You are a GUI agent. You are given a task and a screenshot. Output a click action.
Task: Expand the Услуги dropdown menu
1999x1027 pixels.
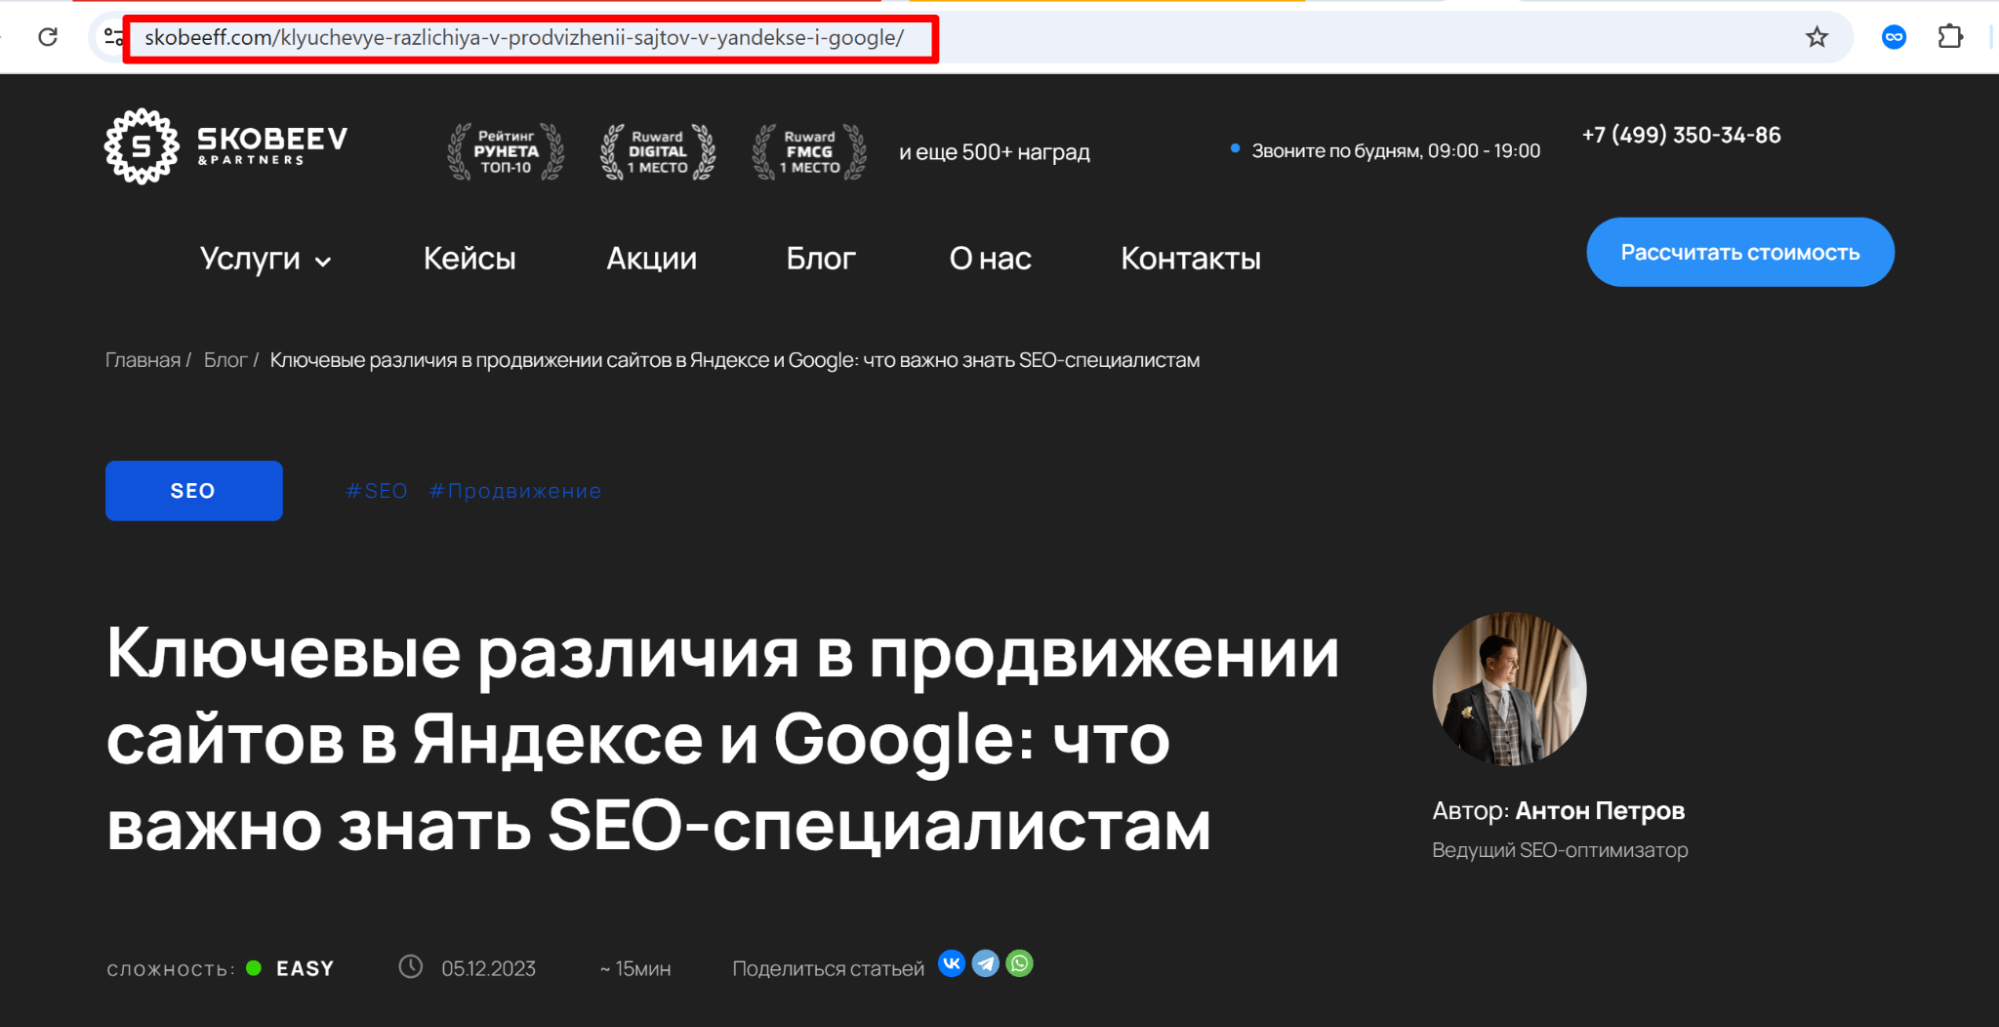click(265, 259)
